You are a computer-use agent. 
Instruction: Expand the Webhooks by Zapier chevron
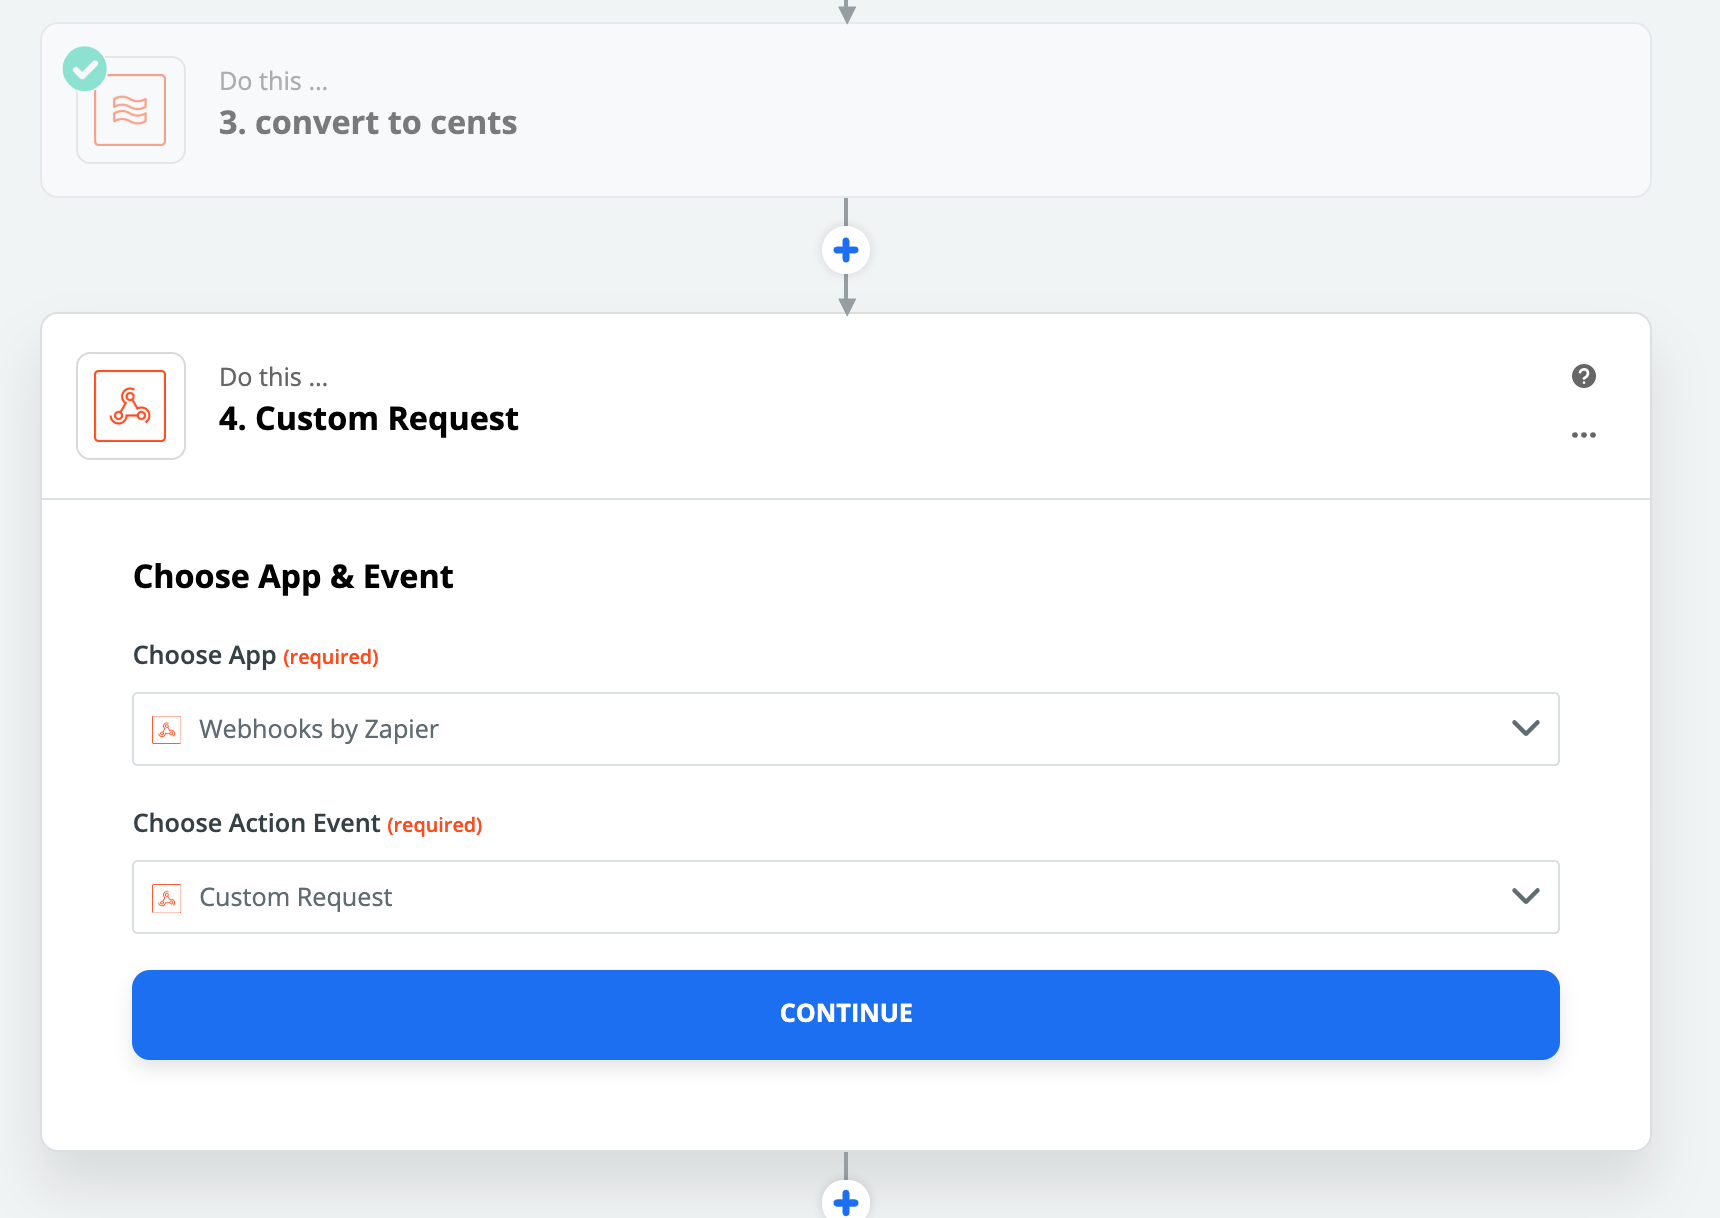tap(1525, 728)
